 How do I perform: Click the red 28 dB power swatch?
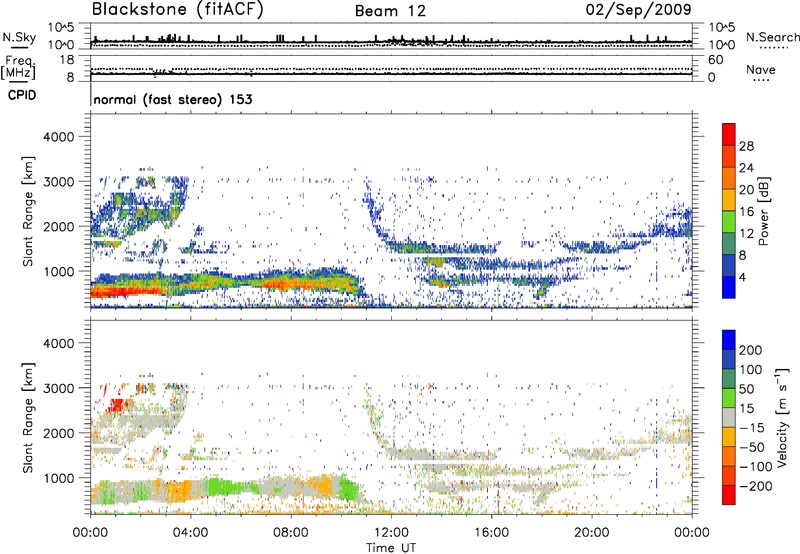(729, 134)
